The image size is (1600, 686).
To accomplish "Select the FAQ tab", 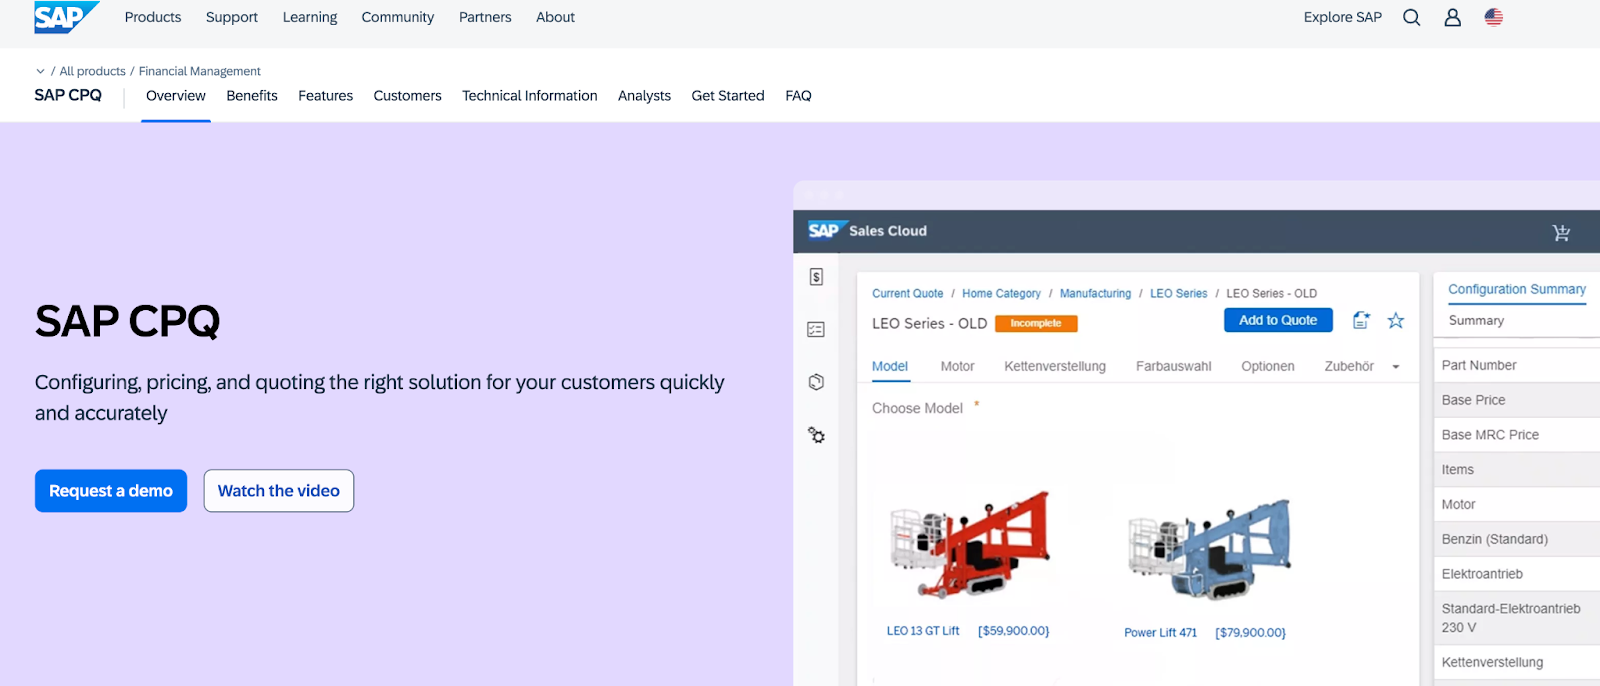I will click(x=798, y=96).
